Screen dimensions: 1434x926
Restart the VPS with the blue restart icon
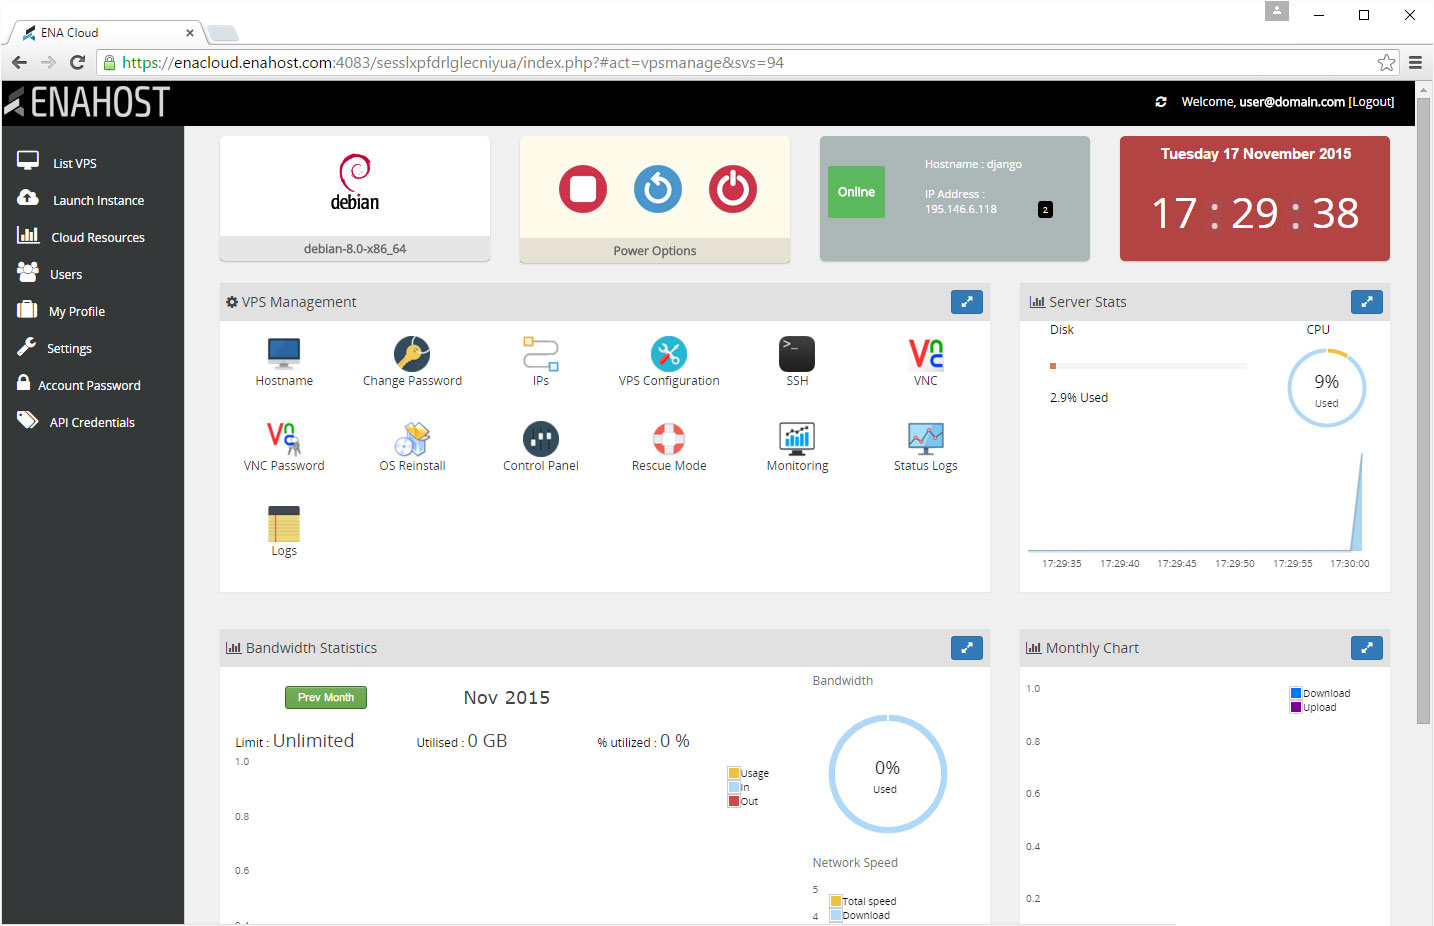(658, 189)
